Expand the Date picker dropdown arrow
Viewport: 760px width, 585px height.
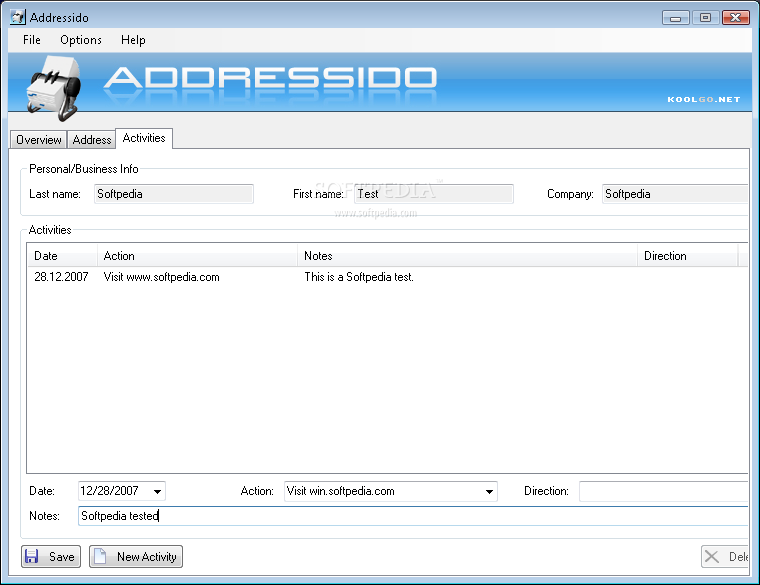tap(158, 491)
